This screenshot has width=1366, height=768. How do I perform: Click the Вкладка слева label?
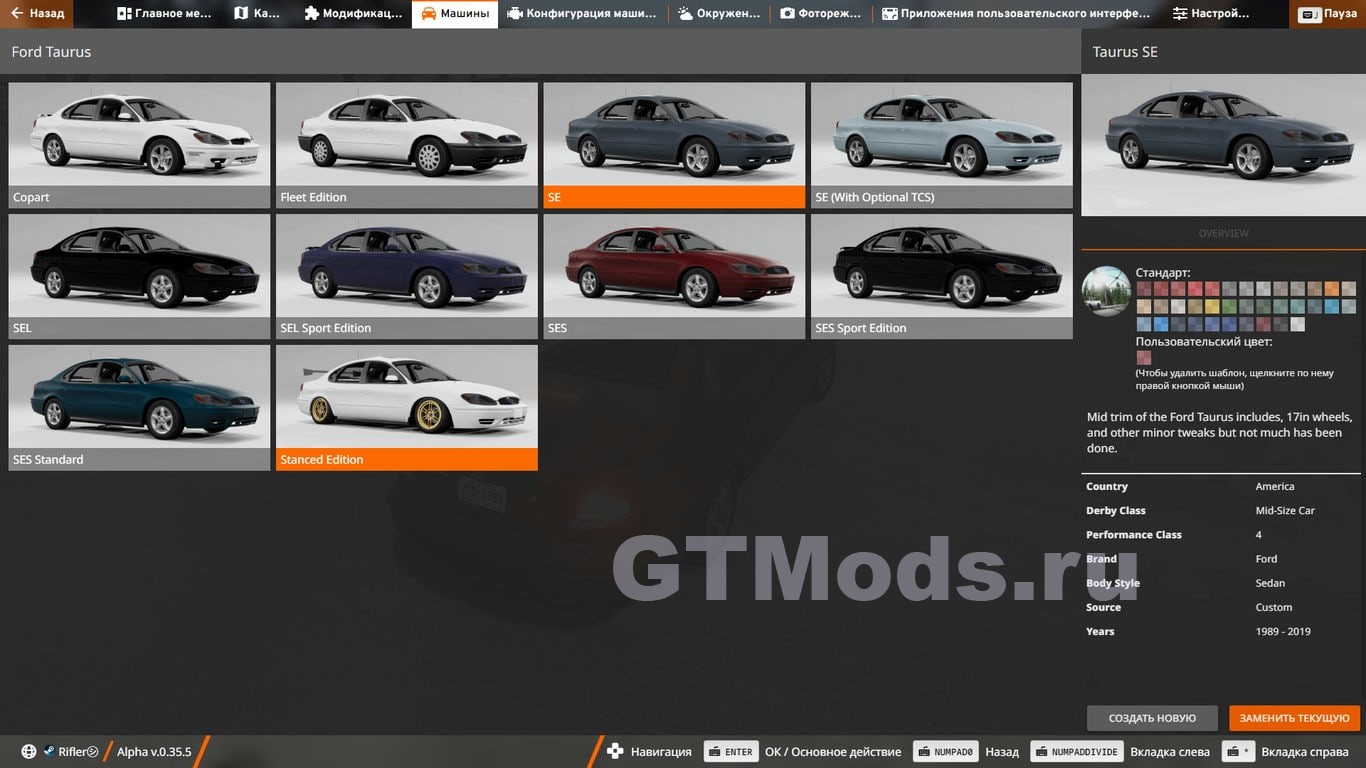[1170, 752]
